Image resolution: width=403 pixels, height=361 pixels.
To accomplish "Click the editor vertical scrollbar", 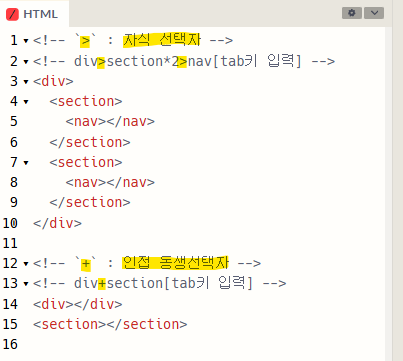I will pyautogui.click(x=389, y=193).
